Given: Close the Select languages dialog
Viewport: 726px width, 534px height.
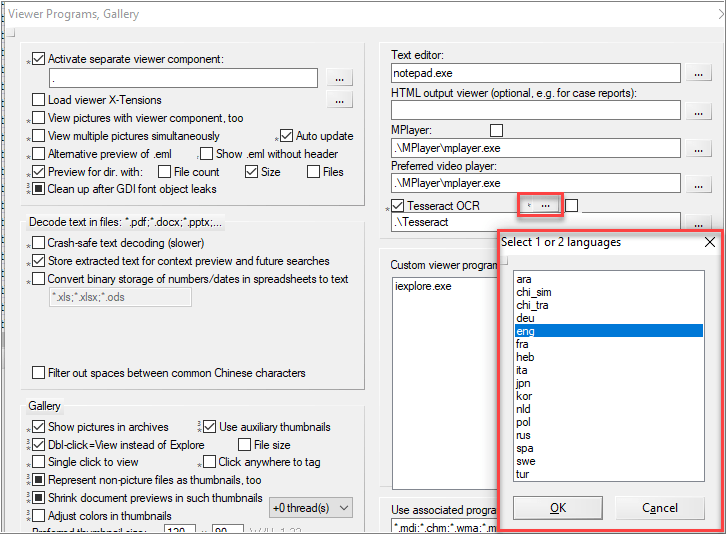Looking at the screenshot, I should coord(710,242).
